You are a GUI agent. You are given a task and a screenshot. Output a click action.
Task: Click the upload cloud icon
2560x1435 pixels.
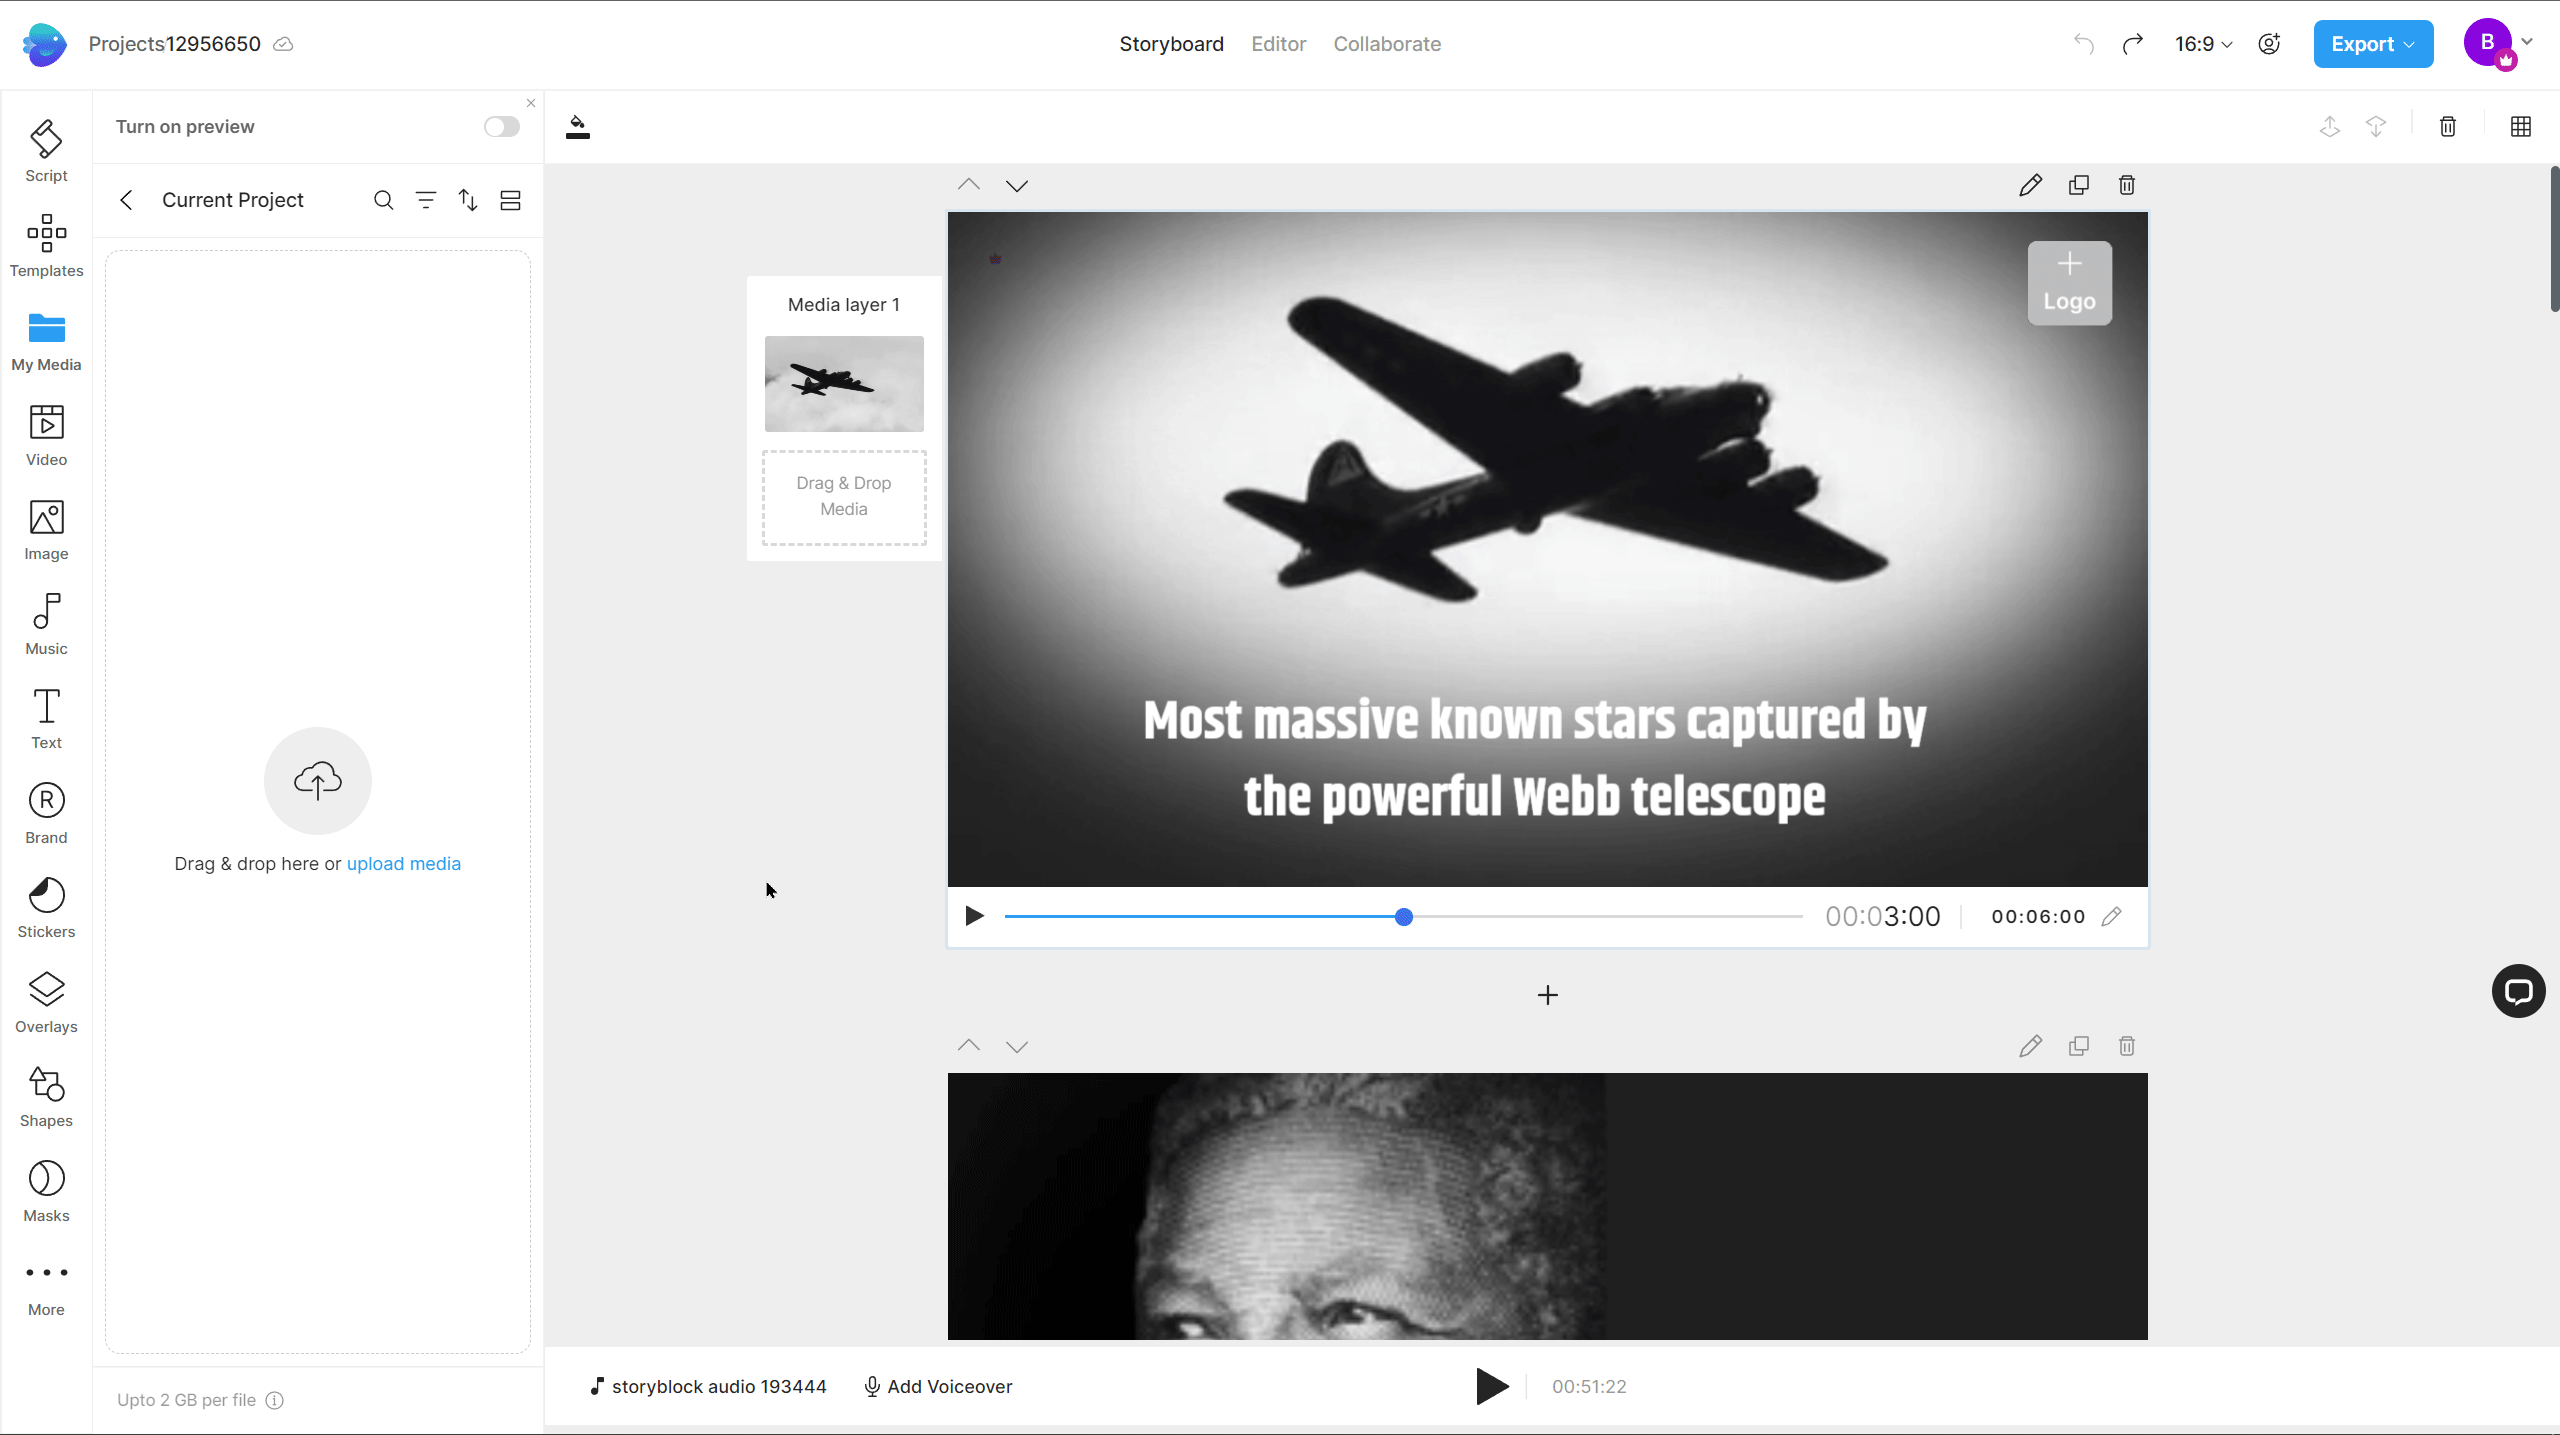(318, 780)
